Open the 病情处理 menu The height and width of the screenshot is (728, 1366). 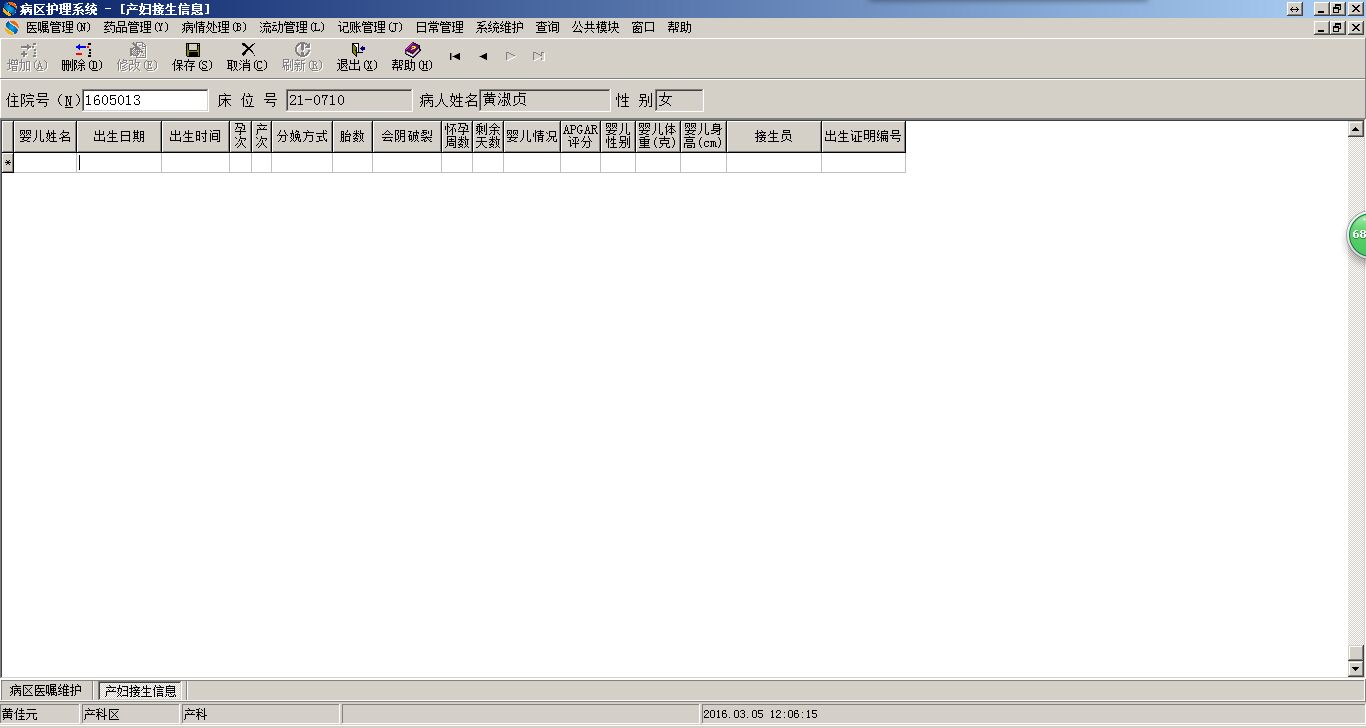(214, 28)
